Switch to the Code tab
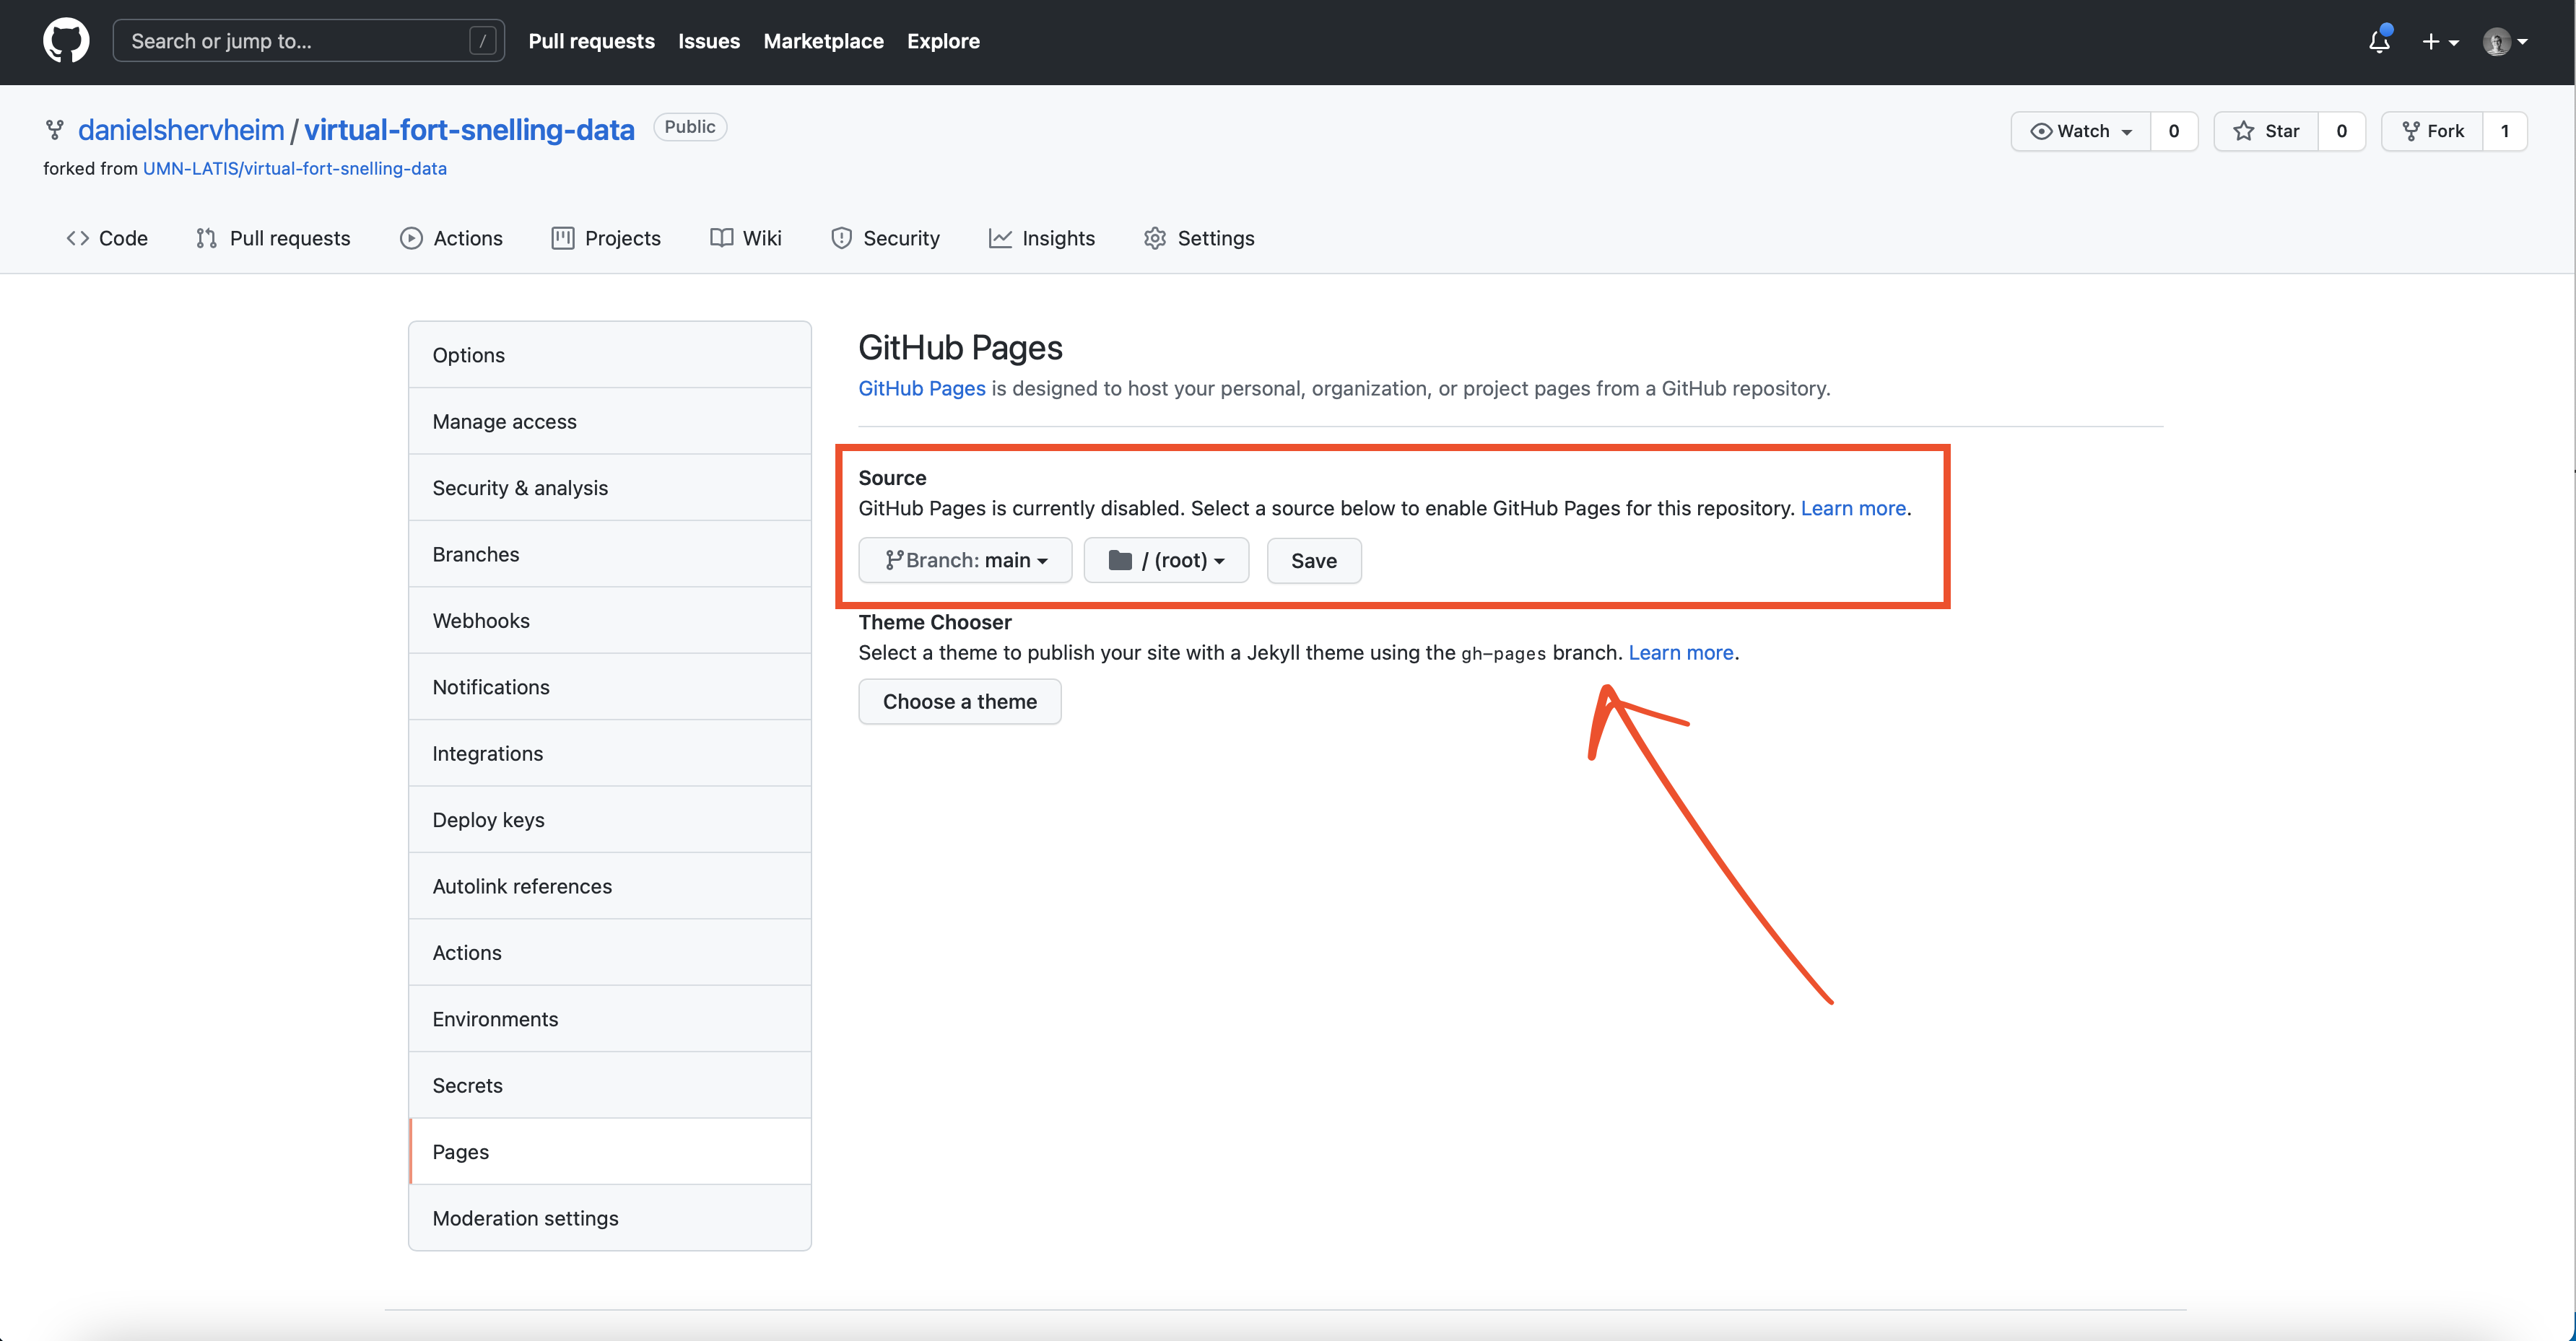The image size is (2576, 1341). pos(107,238)
